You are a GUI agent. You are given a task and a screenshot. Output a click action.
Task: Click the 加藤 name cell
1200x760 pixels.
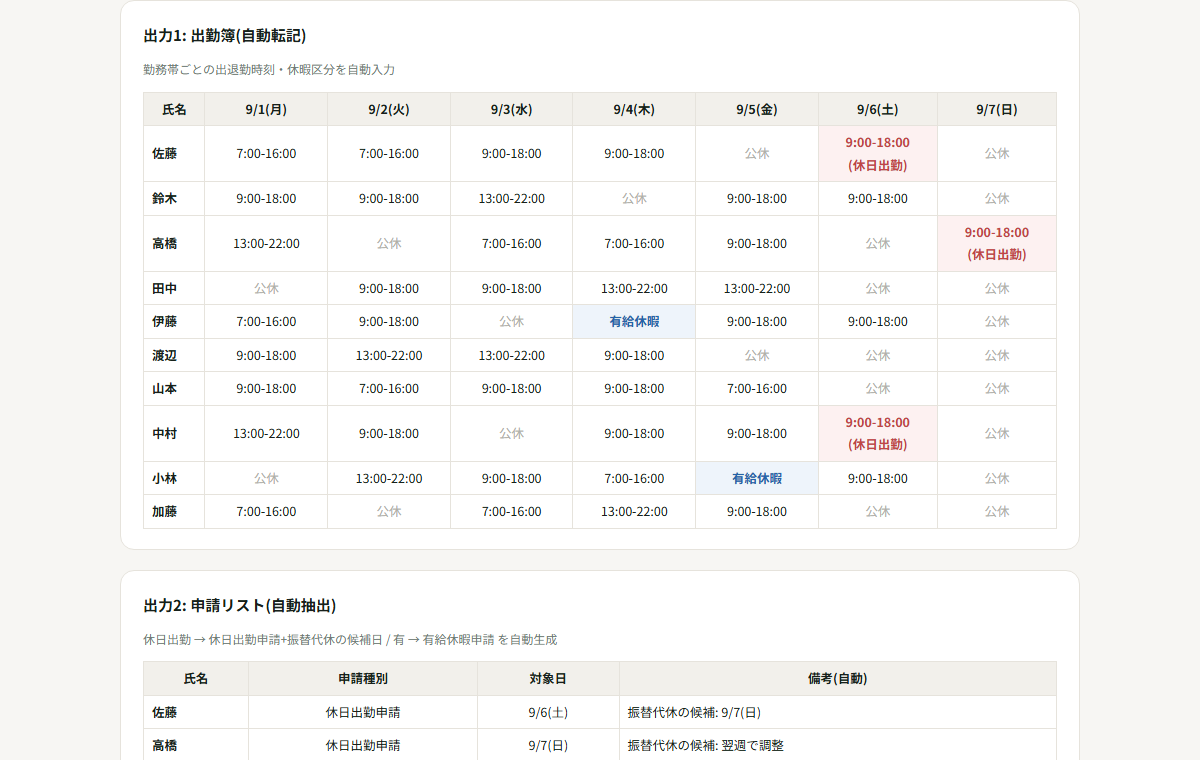(x=174, y=512)
